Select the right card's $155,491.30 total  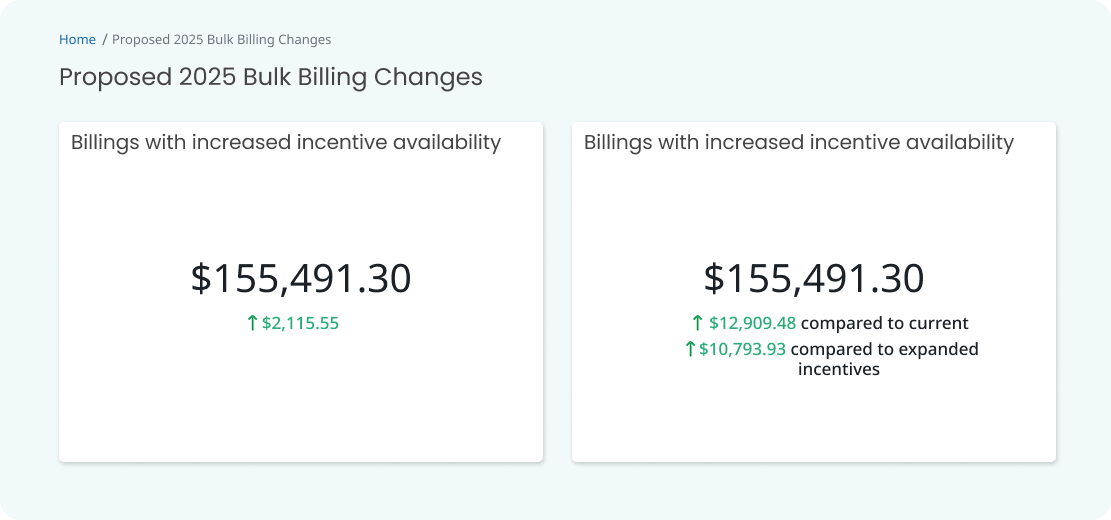814,278
